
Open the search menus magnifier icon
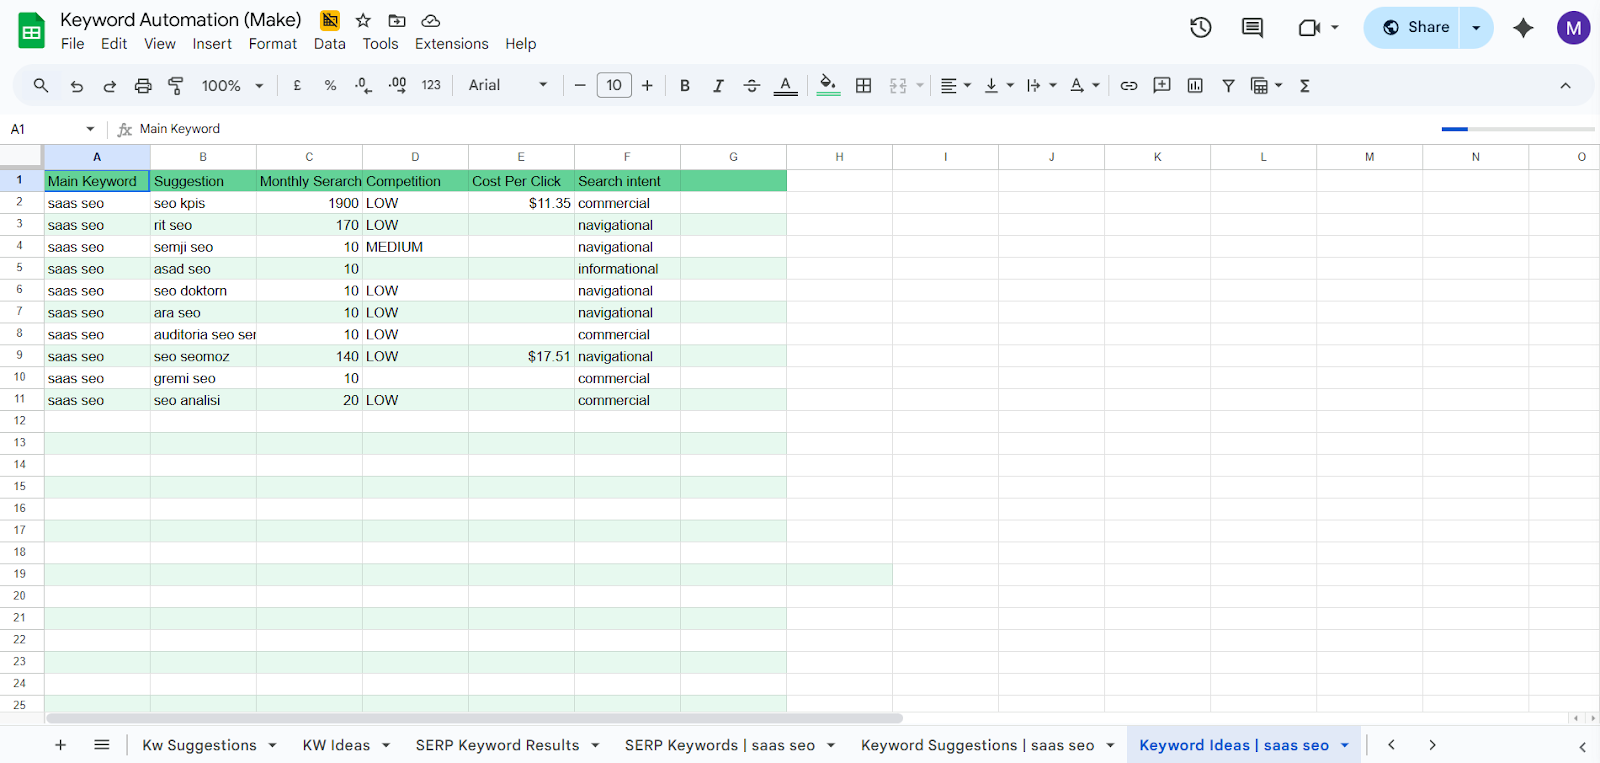(41, 86)
